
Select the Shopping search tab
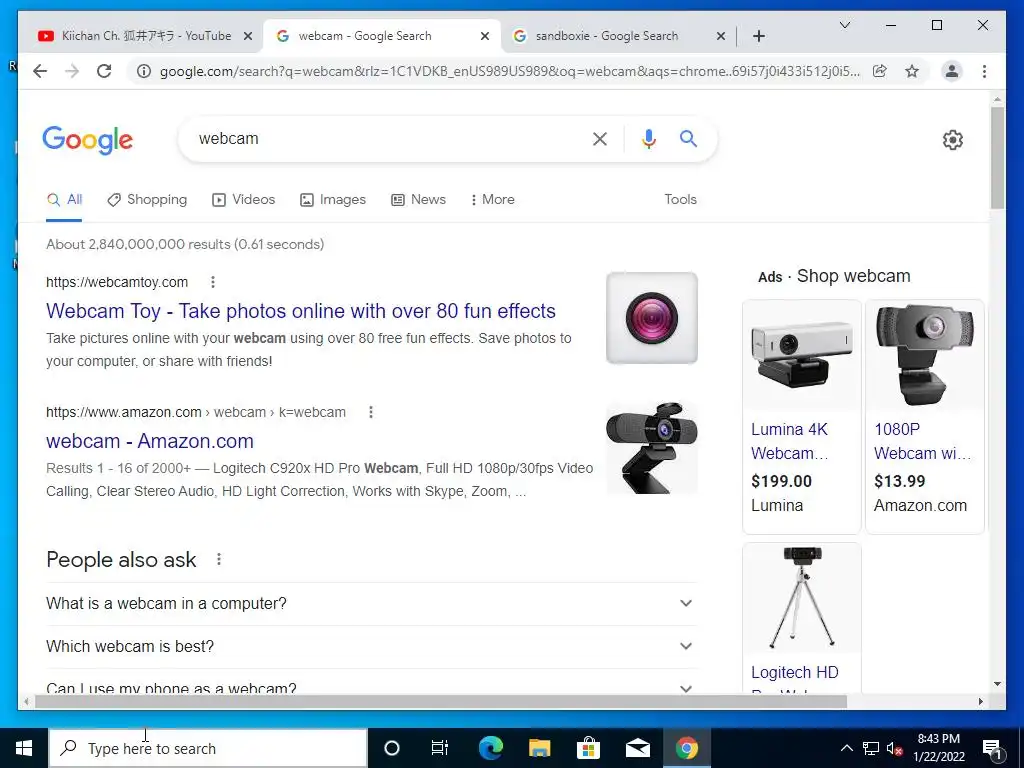point(148,200)
